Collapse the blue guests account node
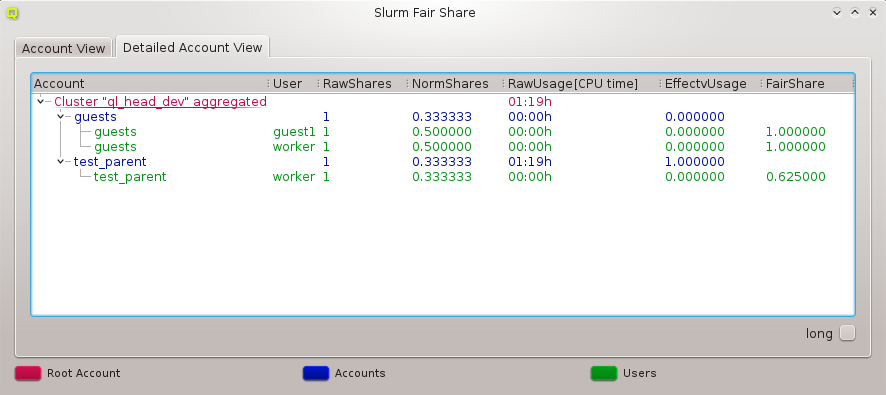The image size is (886, 395). 60,117
